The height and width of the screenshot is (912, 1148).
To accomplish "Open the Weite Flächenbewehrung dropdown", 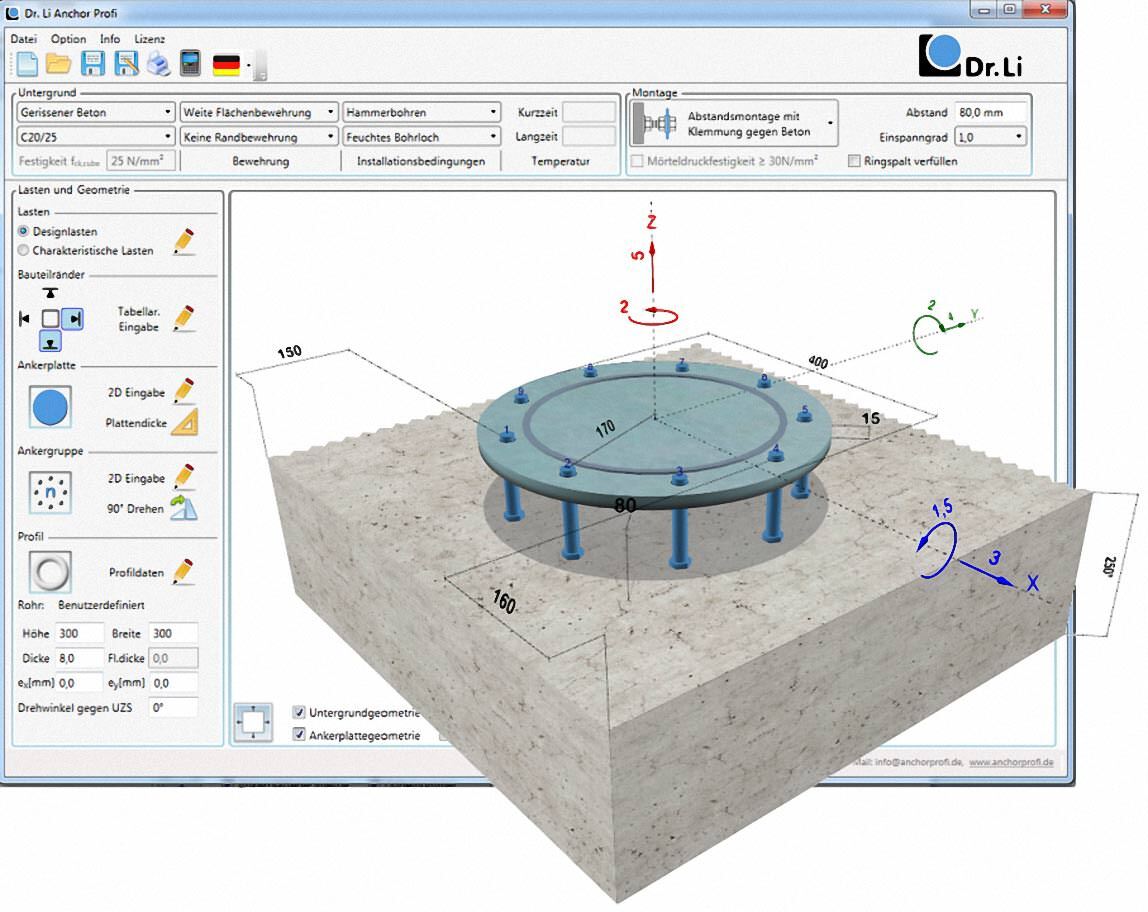I will click(259, 112).
